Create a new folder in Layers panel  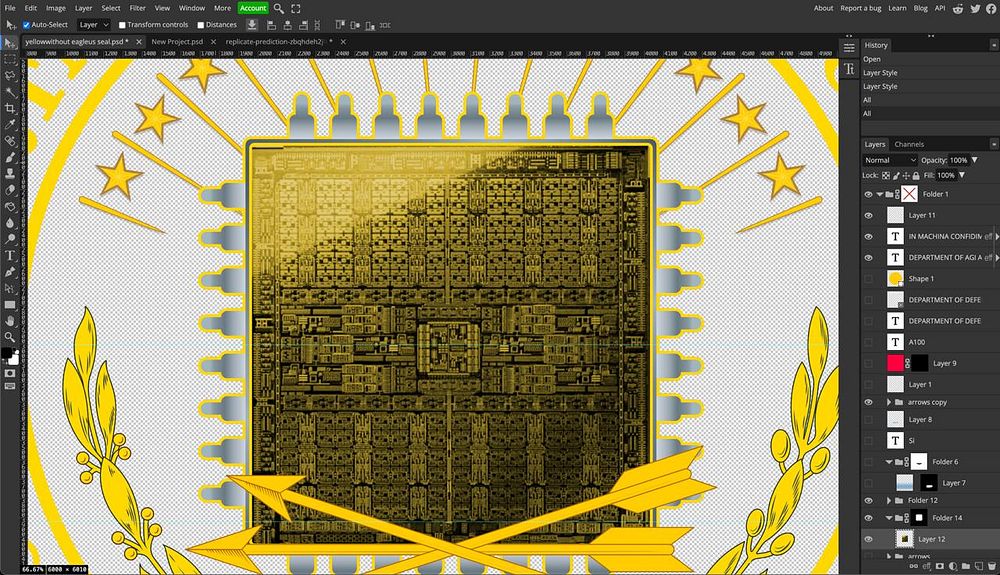click(966, 566)
